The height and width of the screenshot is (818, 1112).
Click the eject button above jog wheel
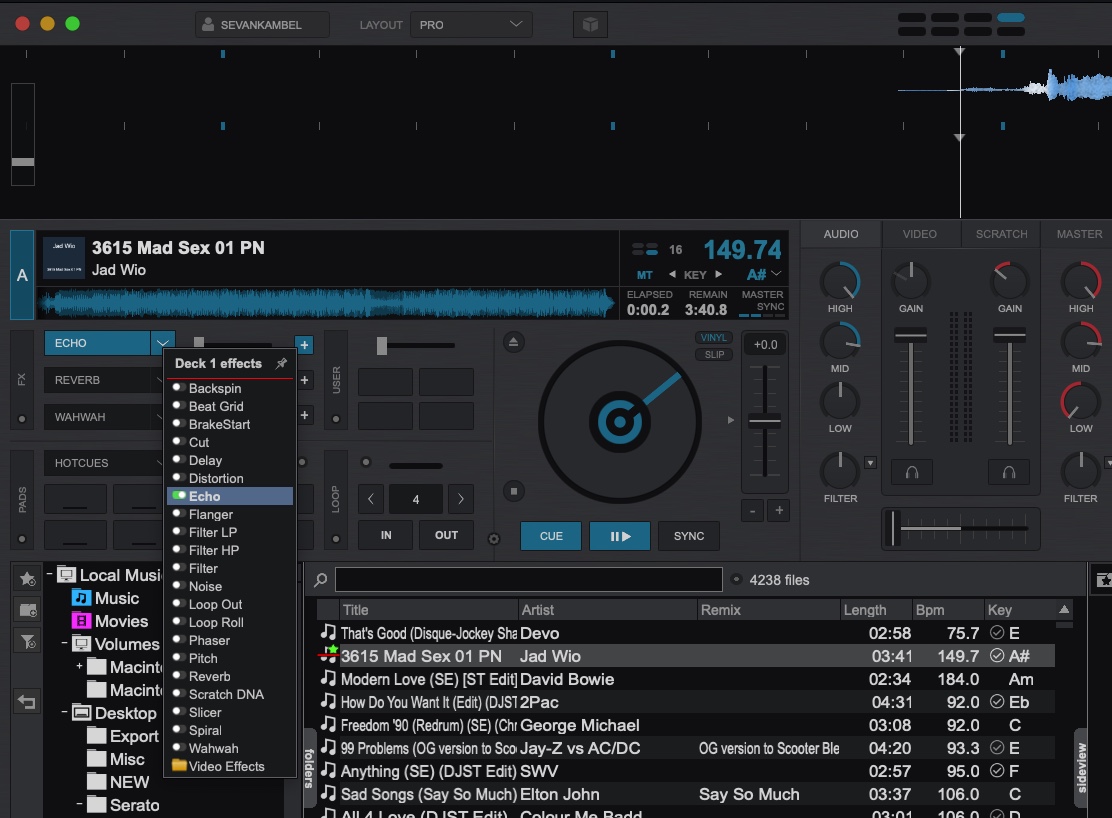click(513, 343)
